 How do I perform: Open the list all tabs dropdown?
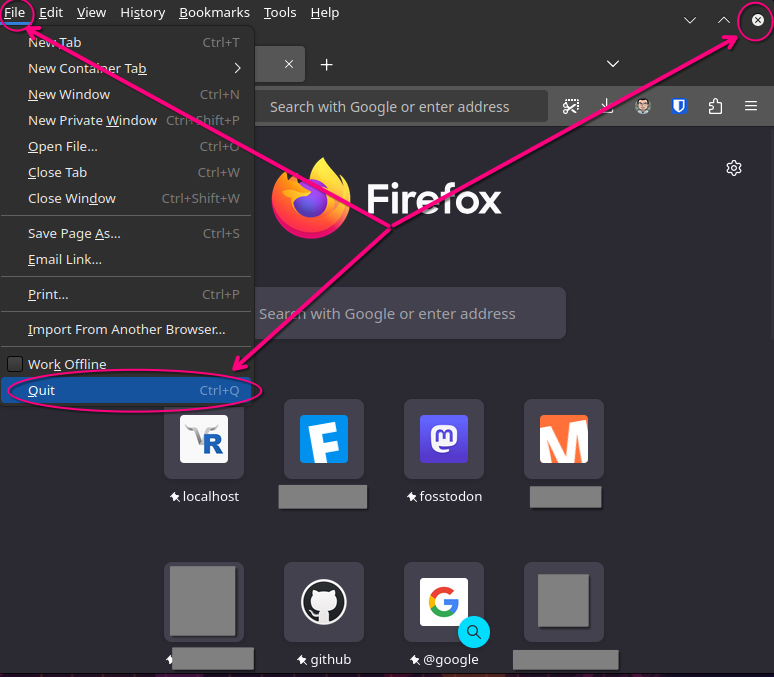coord(613,64)
